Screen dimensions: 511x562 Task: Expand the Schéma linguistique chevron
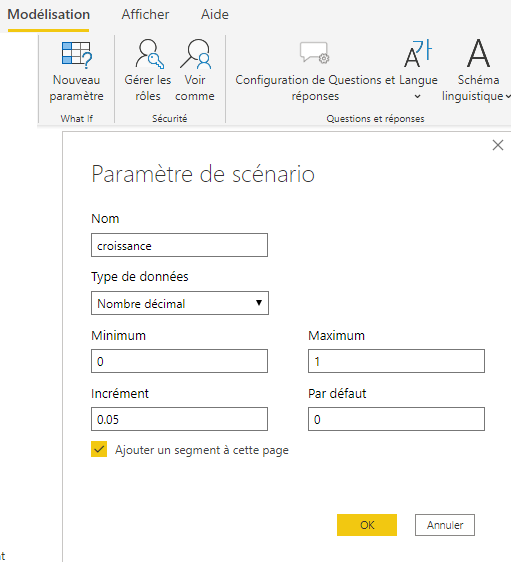pyautogui.click(x=508, y=96)
